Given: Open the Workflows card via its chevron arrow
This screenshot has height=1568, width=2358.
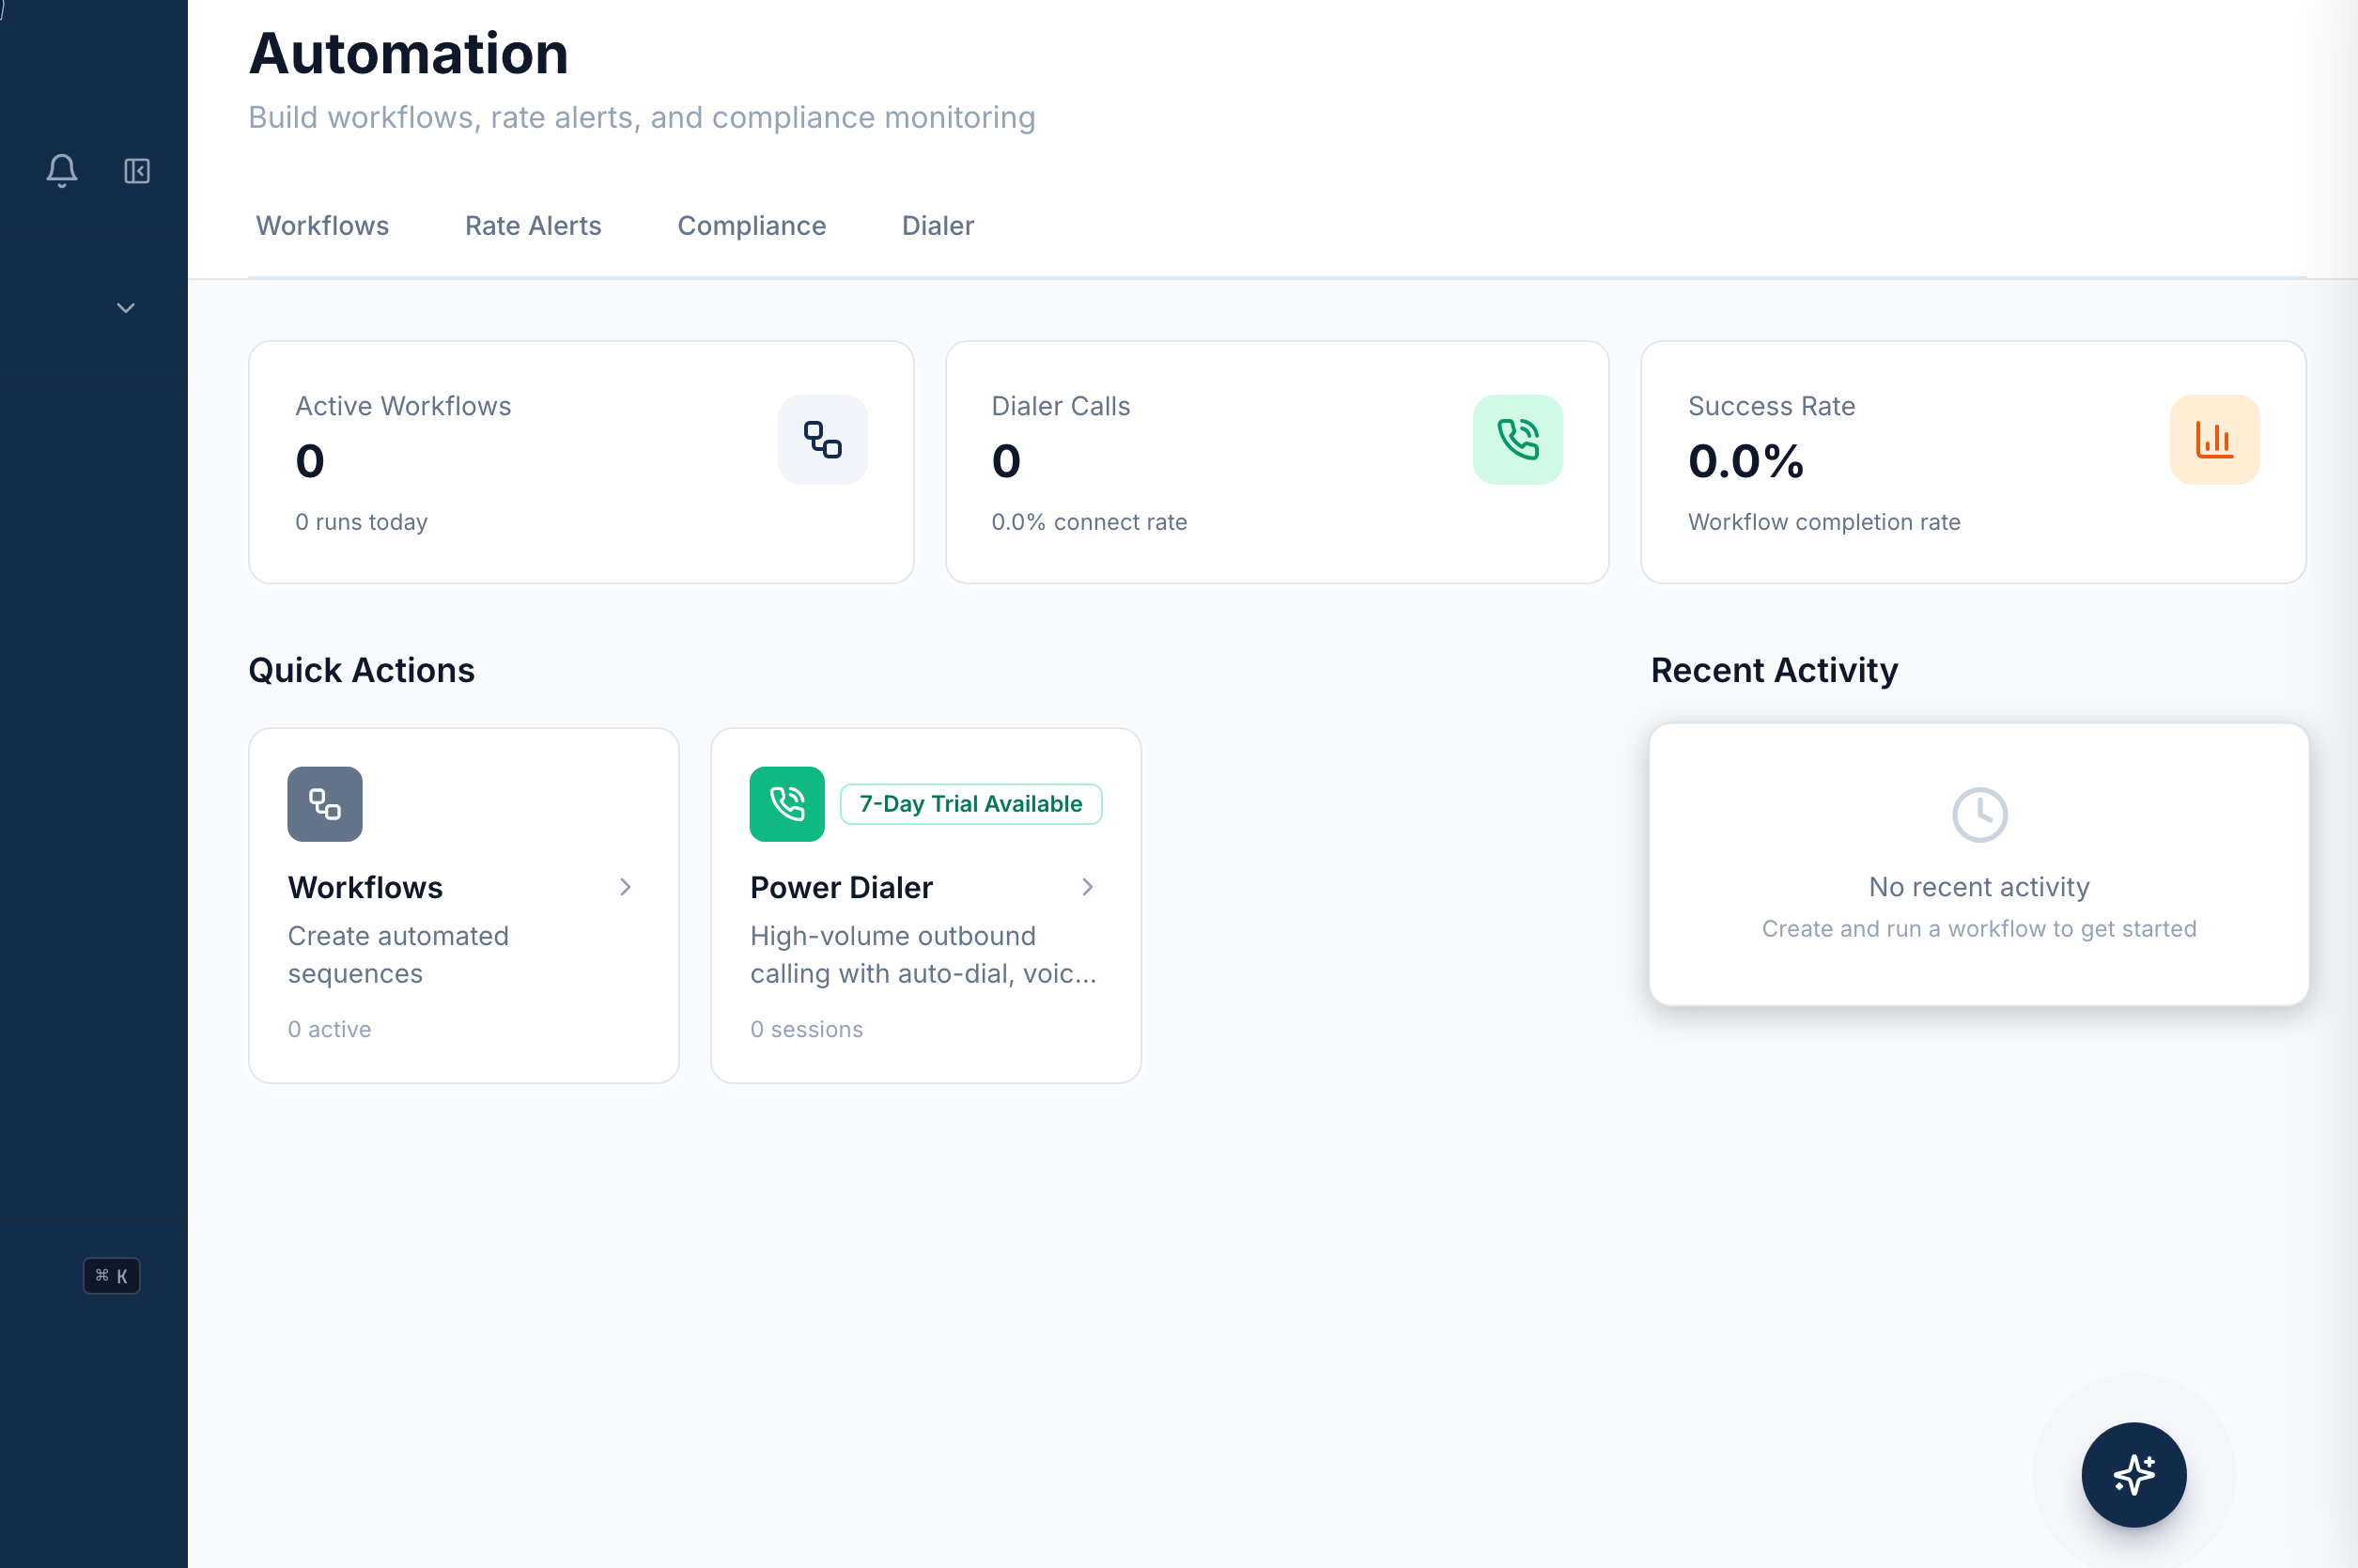Looking at the screenshot, I should (626, 887).
